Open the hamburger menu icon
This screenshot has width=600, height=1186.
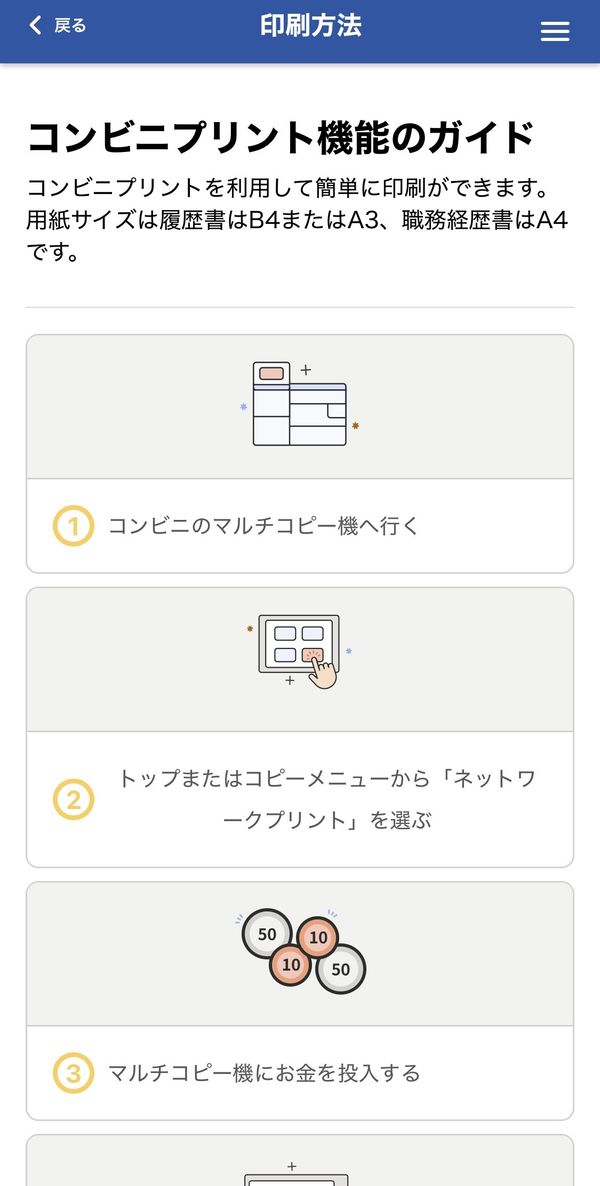[555, 31]
